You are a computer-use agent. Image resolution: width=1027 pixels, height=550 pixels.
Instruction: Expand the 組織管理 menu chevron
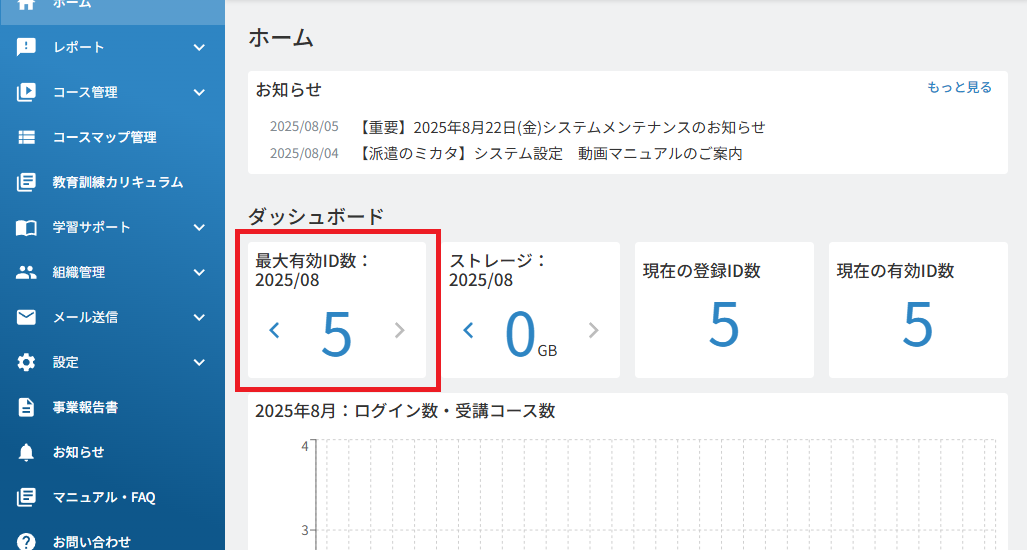coord(199,272)
